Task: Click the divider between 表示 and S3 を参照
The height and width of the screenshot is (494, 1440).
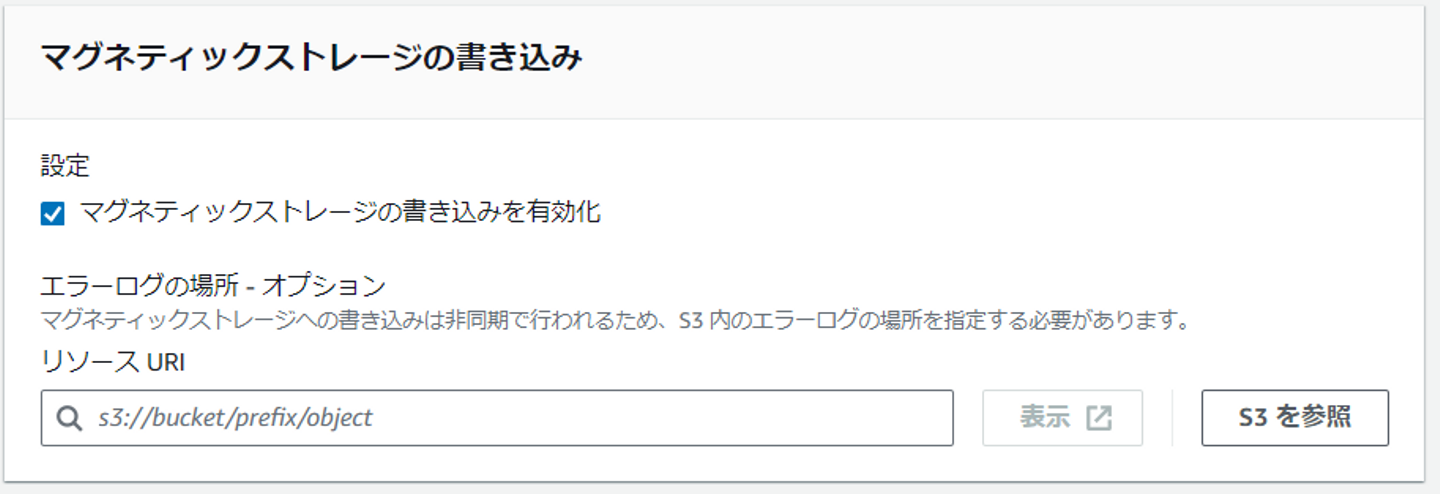Action: click(1172, 418)
